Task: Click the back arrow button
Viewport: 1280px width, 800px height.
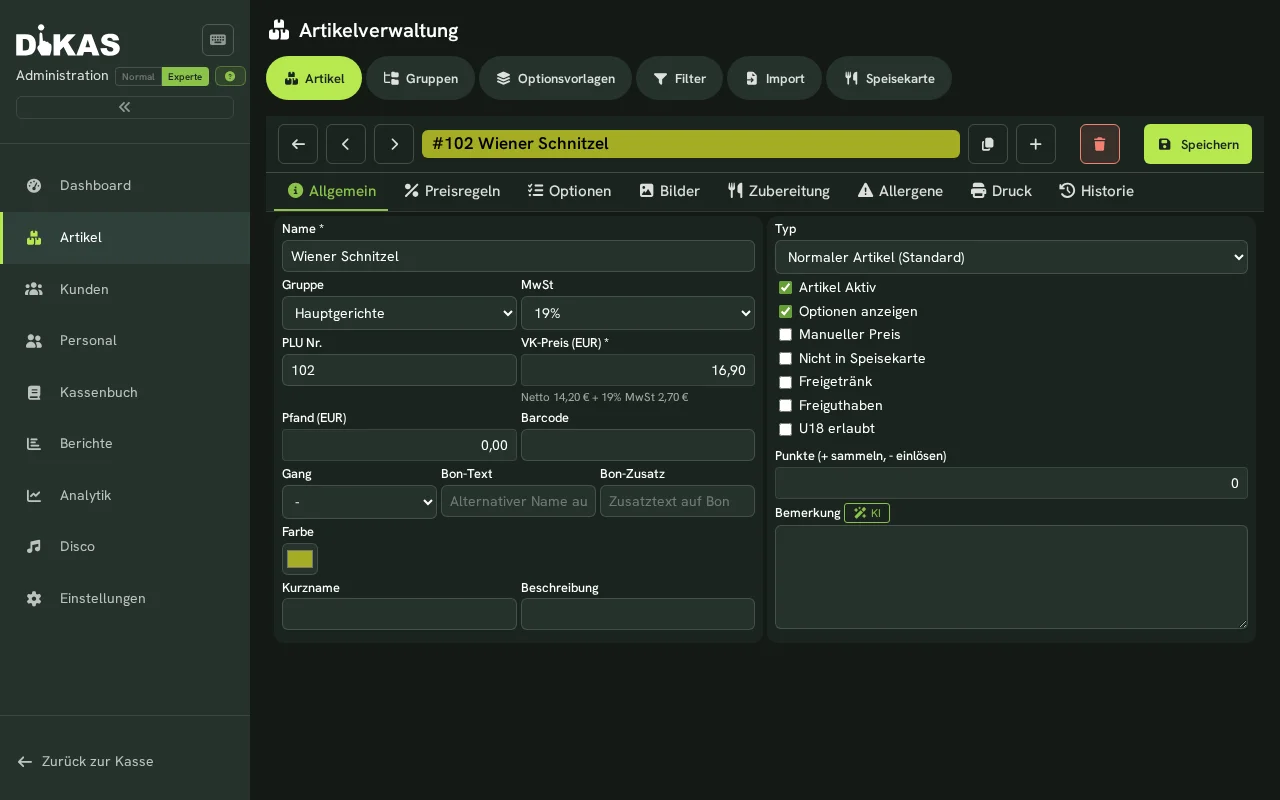Action: tap(298, 144)
